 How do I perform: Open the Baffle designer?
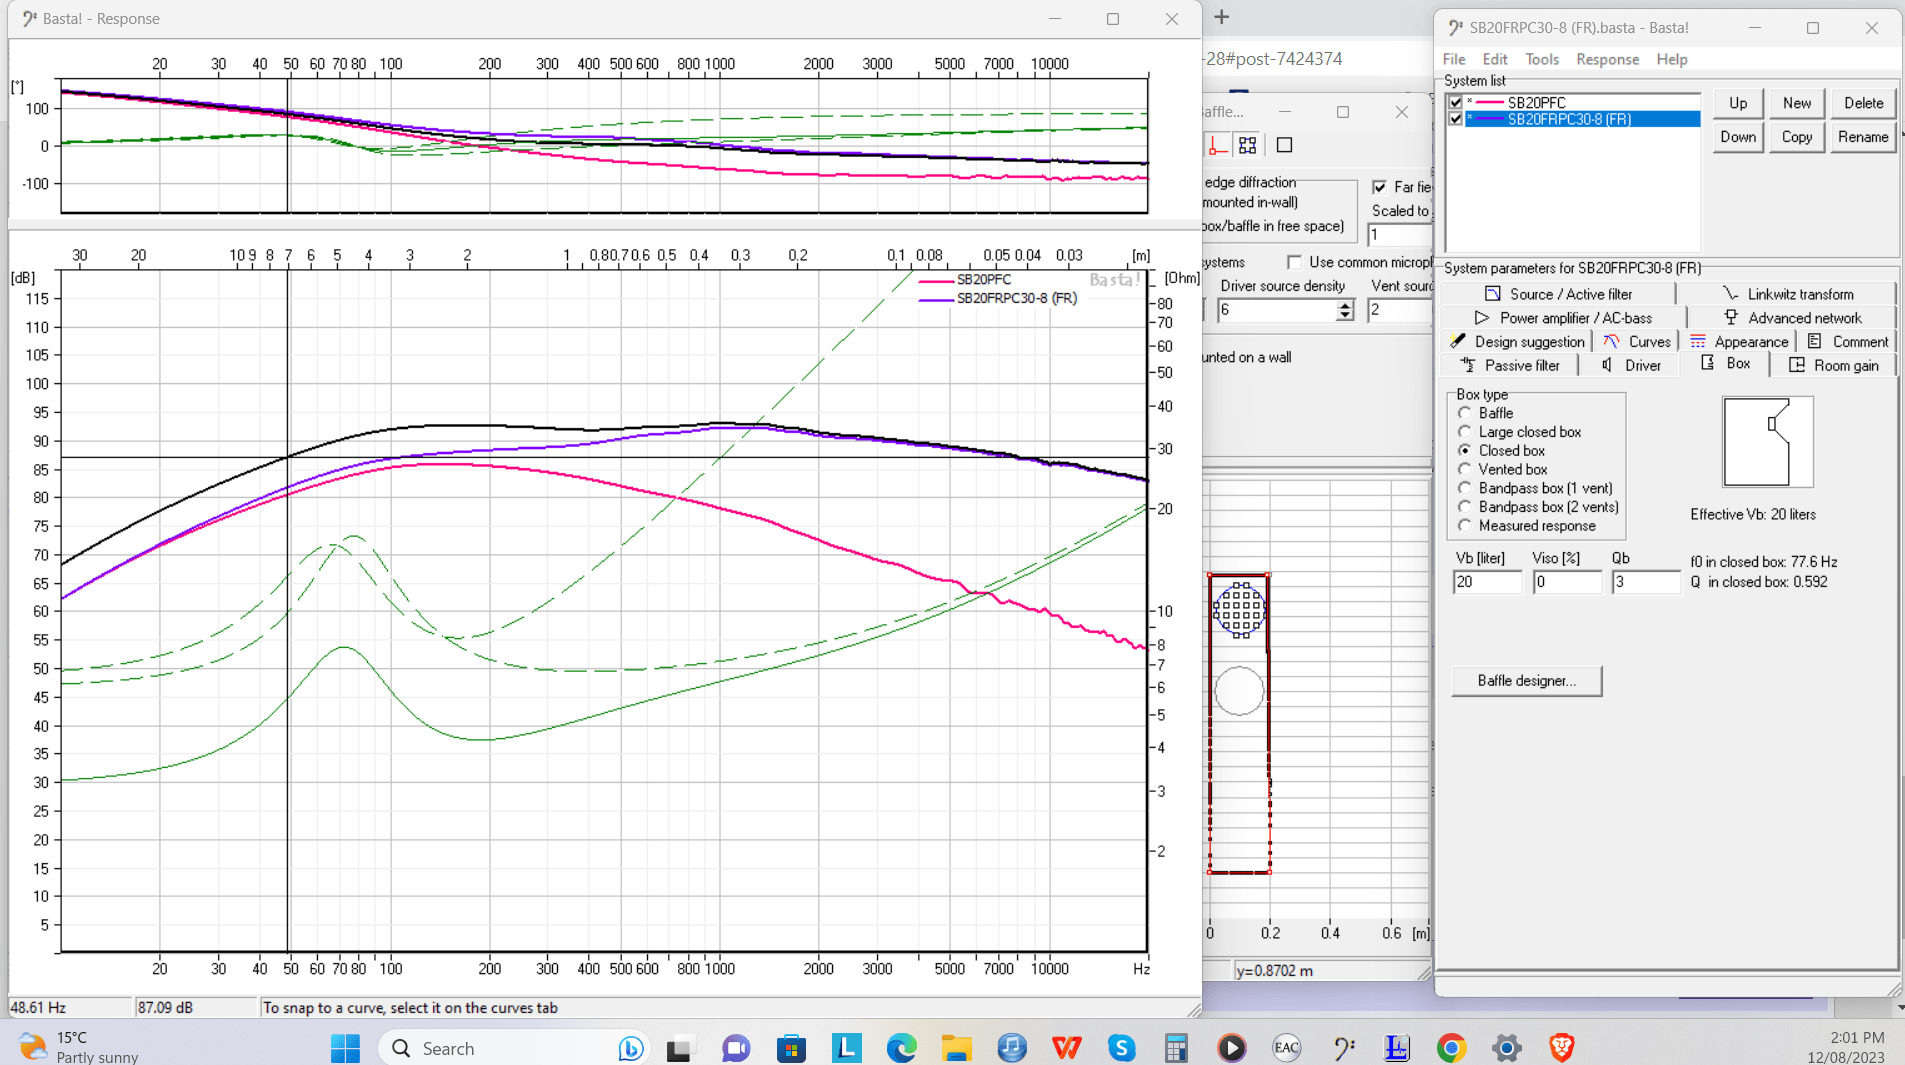point(1526,681)
